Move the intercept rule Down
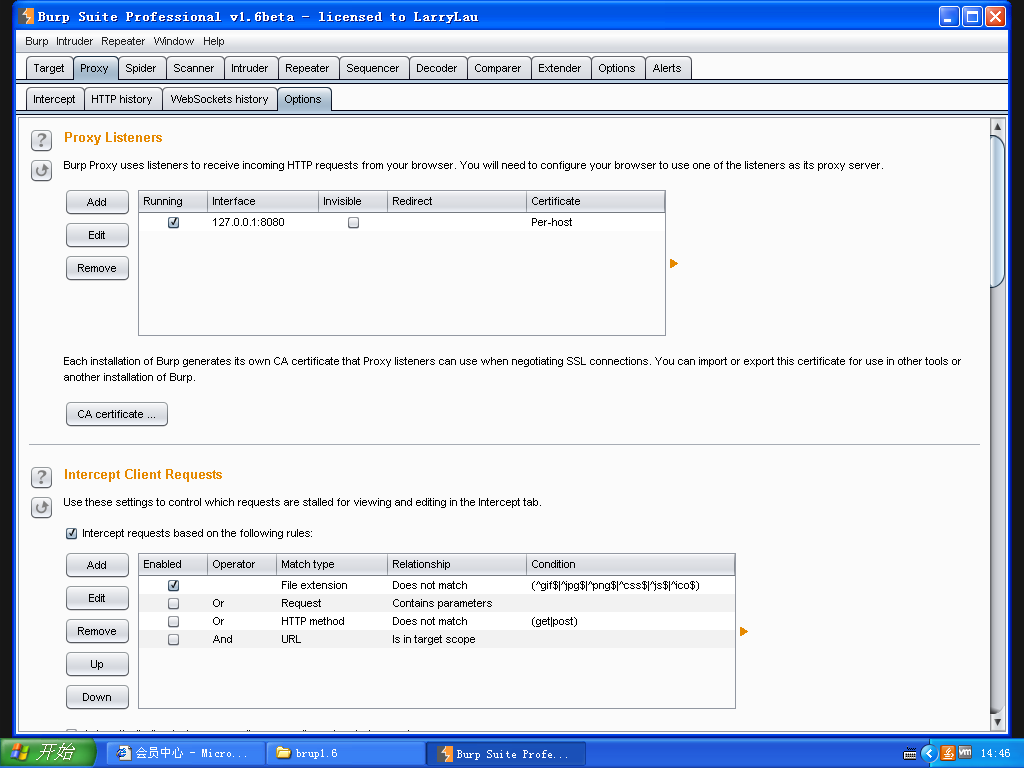The width and height of the screenshot is (1024, 768). [97, 697]
